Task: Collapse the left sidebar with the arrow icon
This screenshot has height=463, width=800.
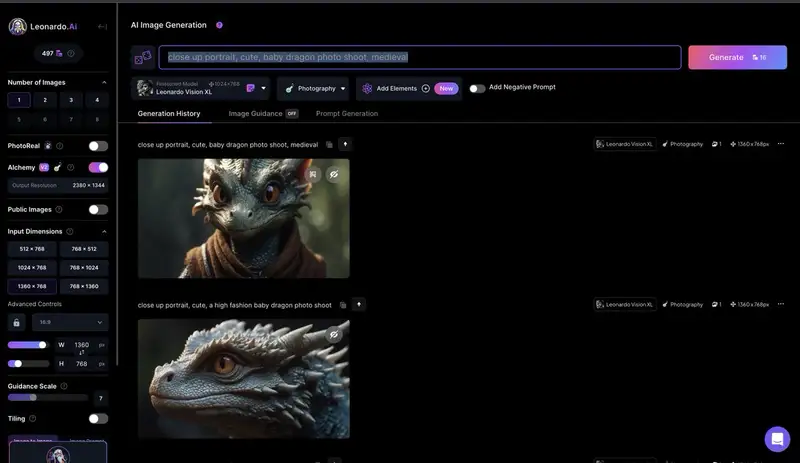Action: 103,27
